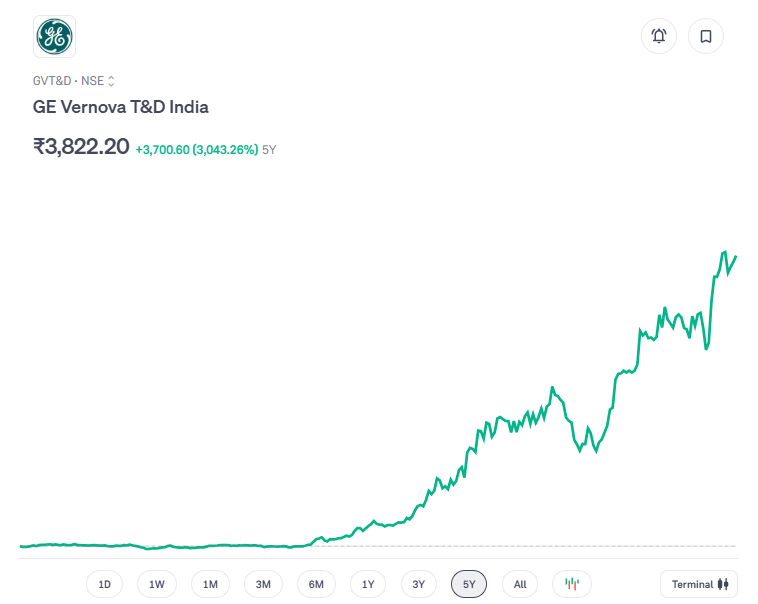Image resolution: width=758 pixels, height=604 pixels.
Task: Switch to candlestick chart view
Action: tap(572, 584)
